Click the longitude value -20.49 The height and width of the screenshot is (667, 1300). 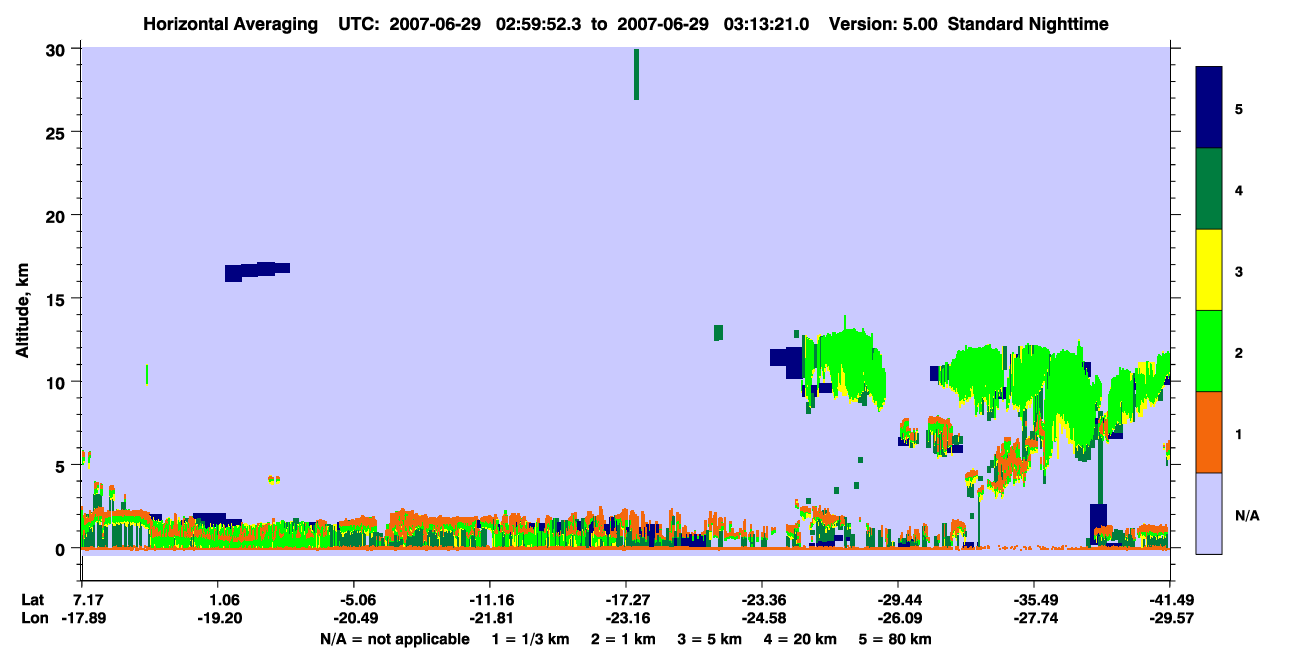pyautogui.click(x=354, y=619)
